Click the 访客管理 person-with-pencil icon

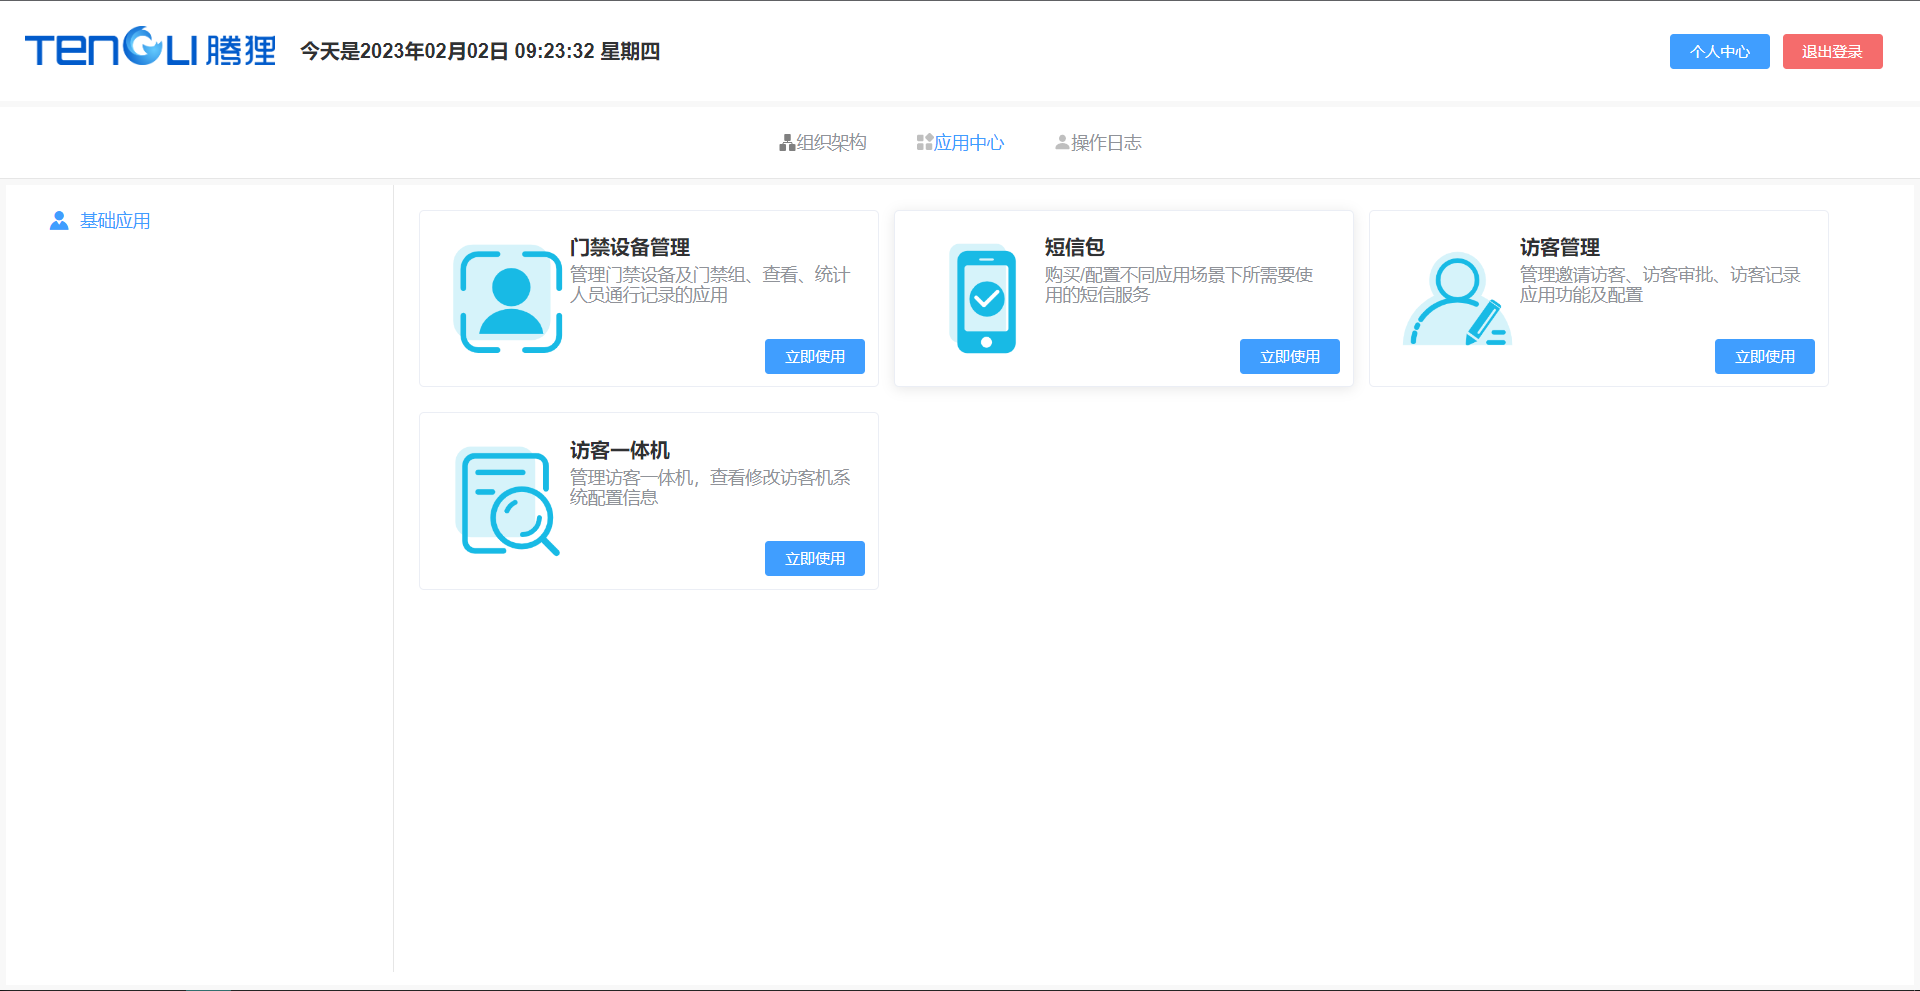click(1457, 300)
